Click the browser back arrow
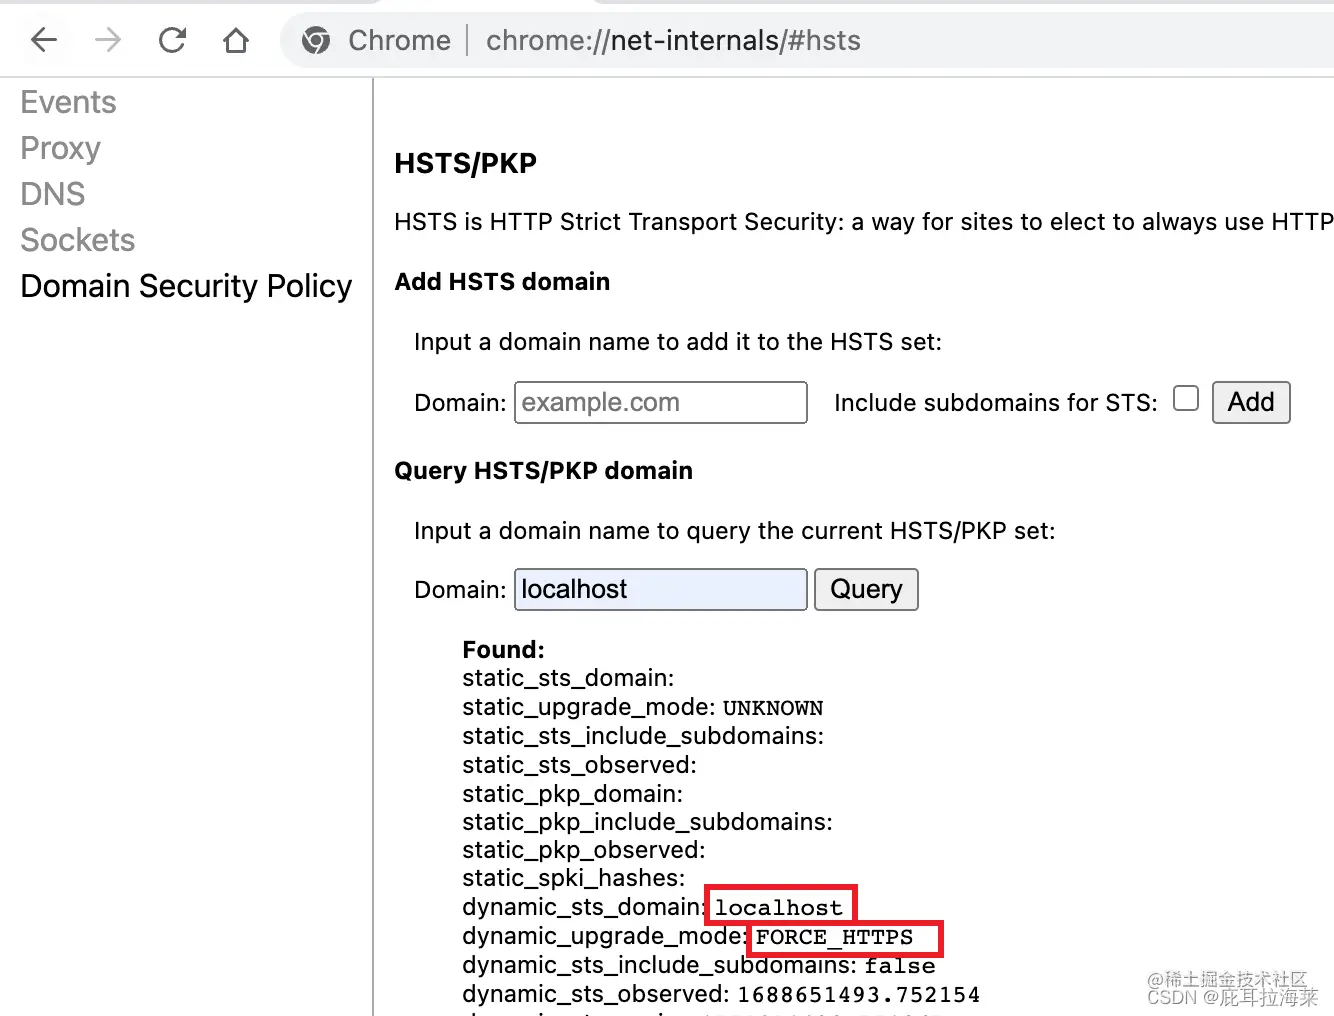 pos(44,40)
